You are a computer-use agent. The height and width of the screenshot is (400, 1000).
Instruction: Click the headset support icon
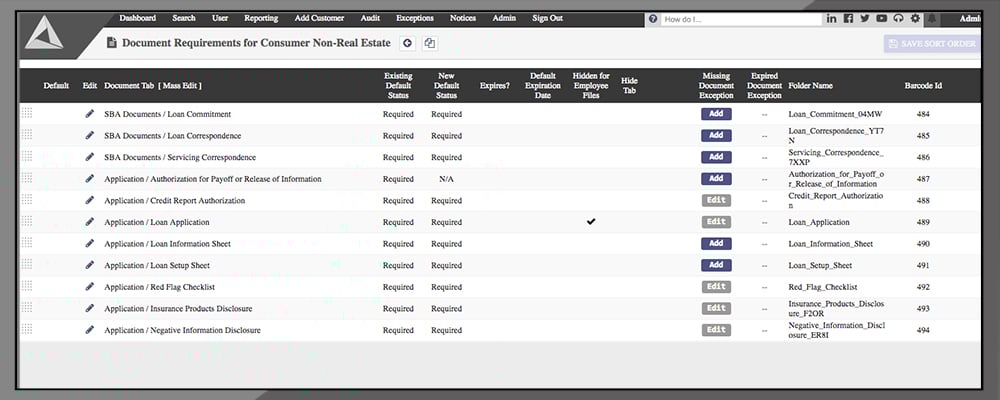click(898, 19)
